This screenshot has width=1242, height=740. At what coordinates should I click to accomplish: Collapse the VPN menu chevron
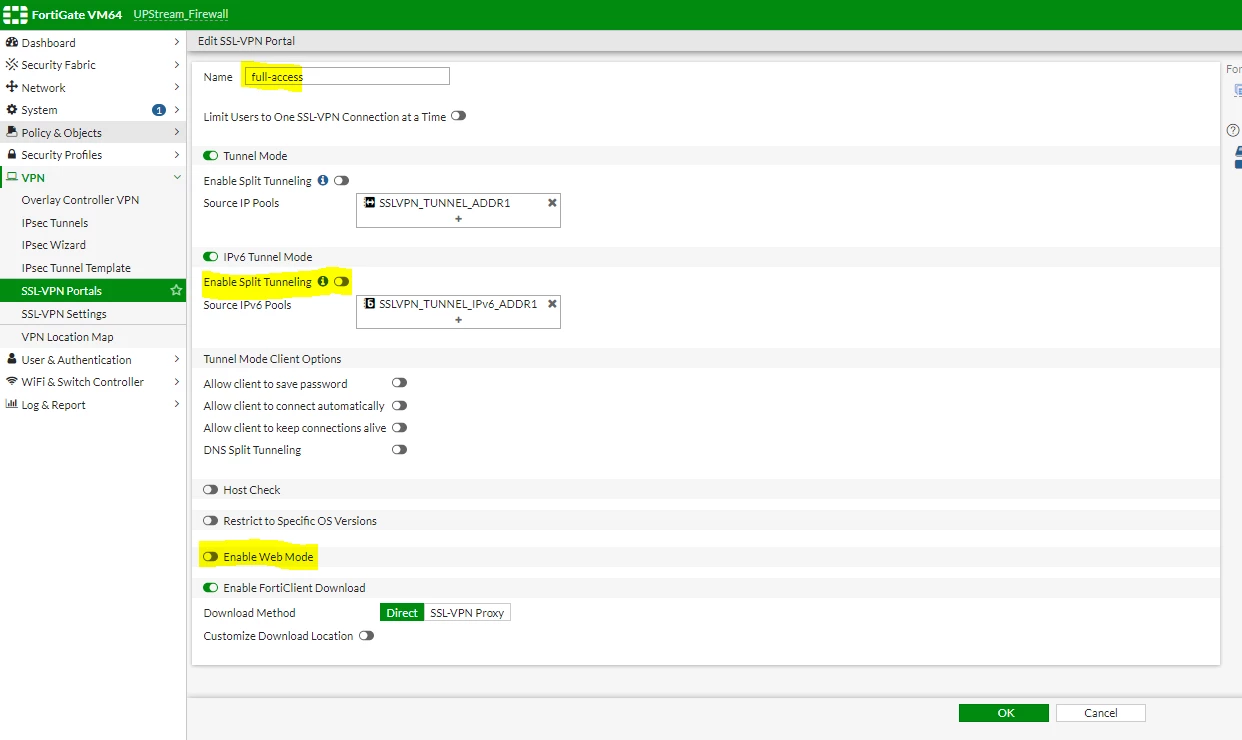click(176, 177)
